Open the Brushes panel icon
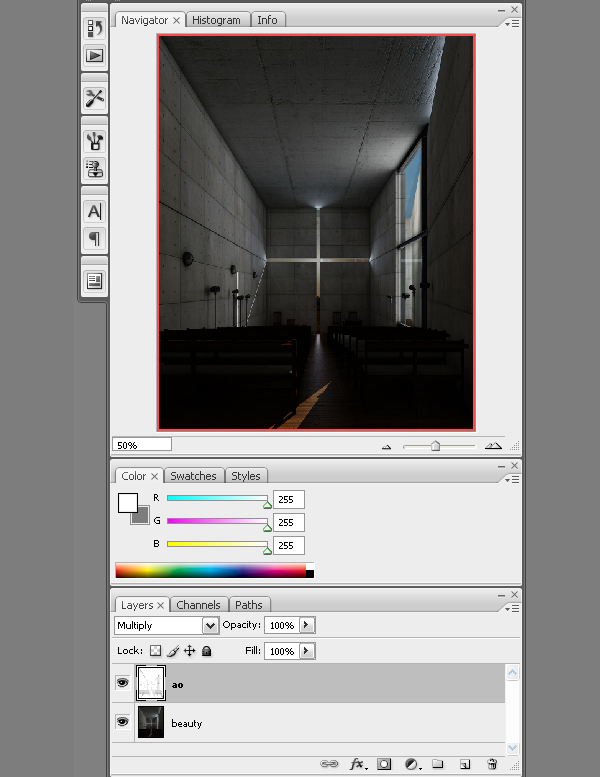Image resolution: width=600 pixels, height=777 pixels. (94, 141)
